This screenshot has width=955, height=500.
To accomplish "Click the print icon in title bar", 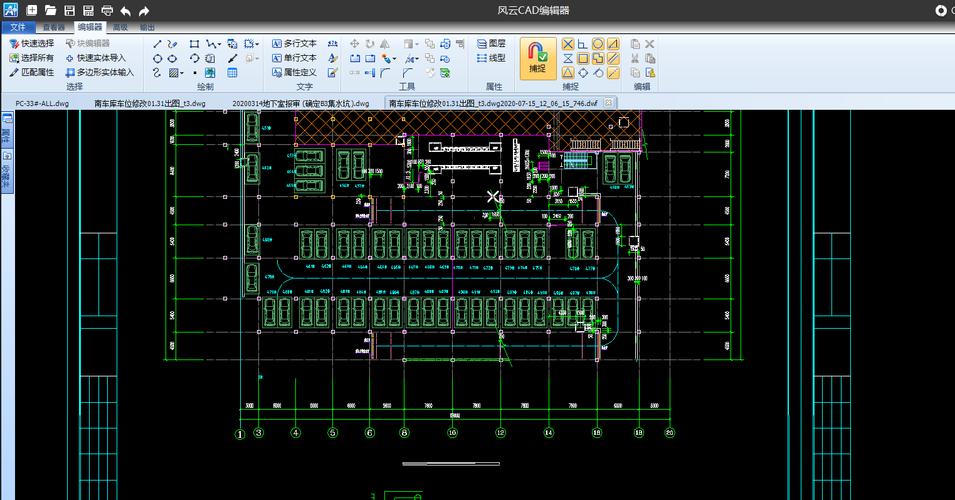I will point(106,10).
